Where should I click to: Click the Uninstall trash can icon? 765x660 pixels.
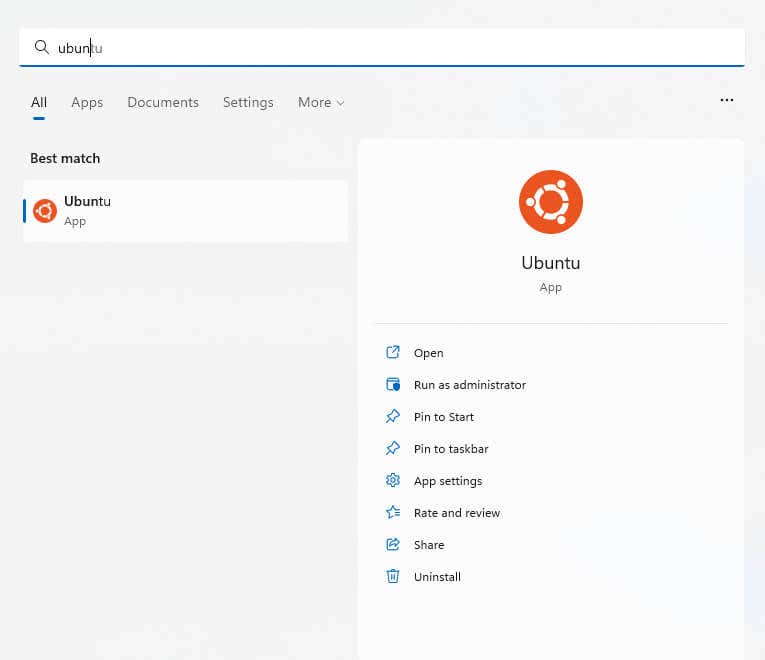(393, 577)
